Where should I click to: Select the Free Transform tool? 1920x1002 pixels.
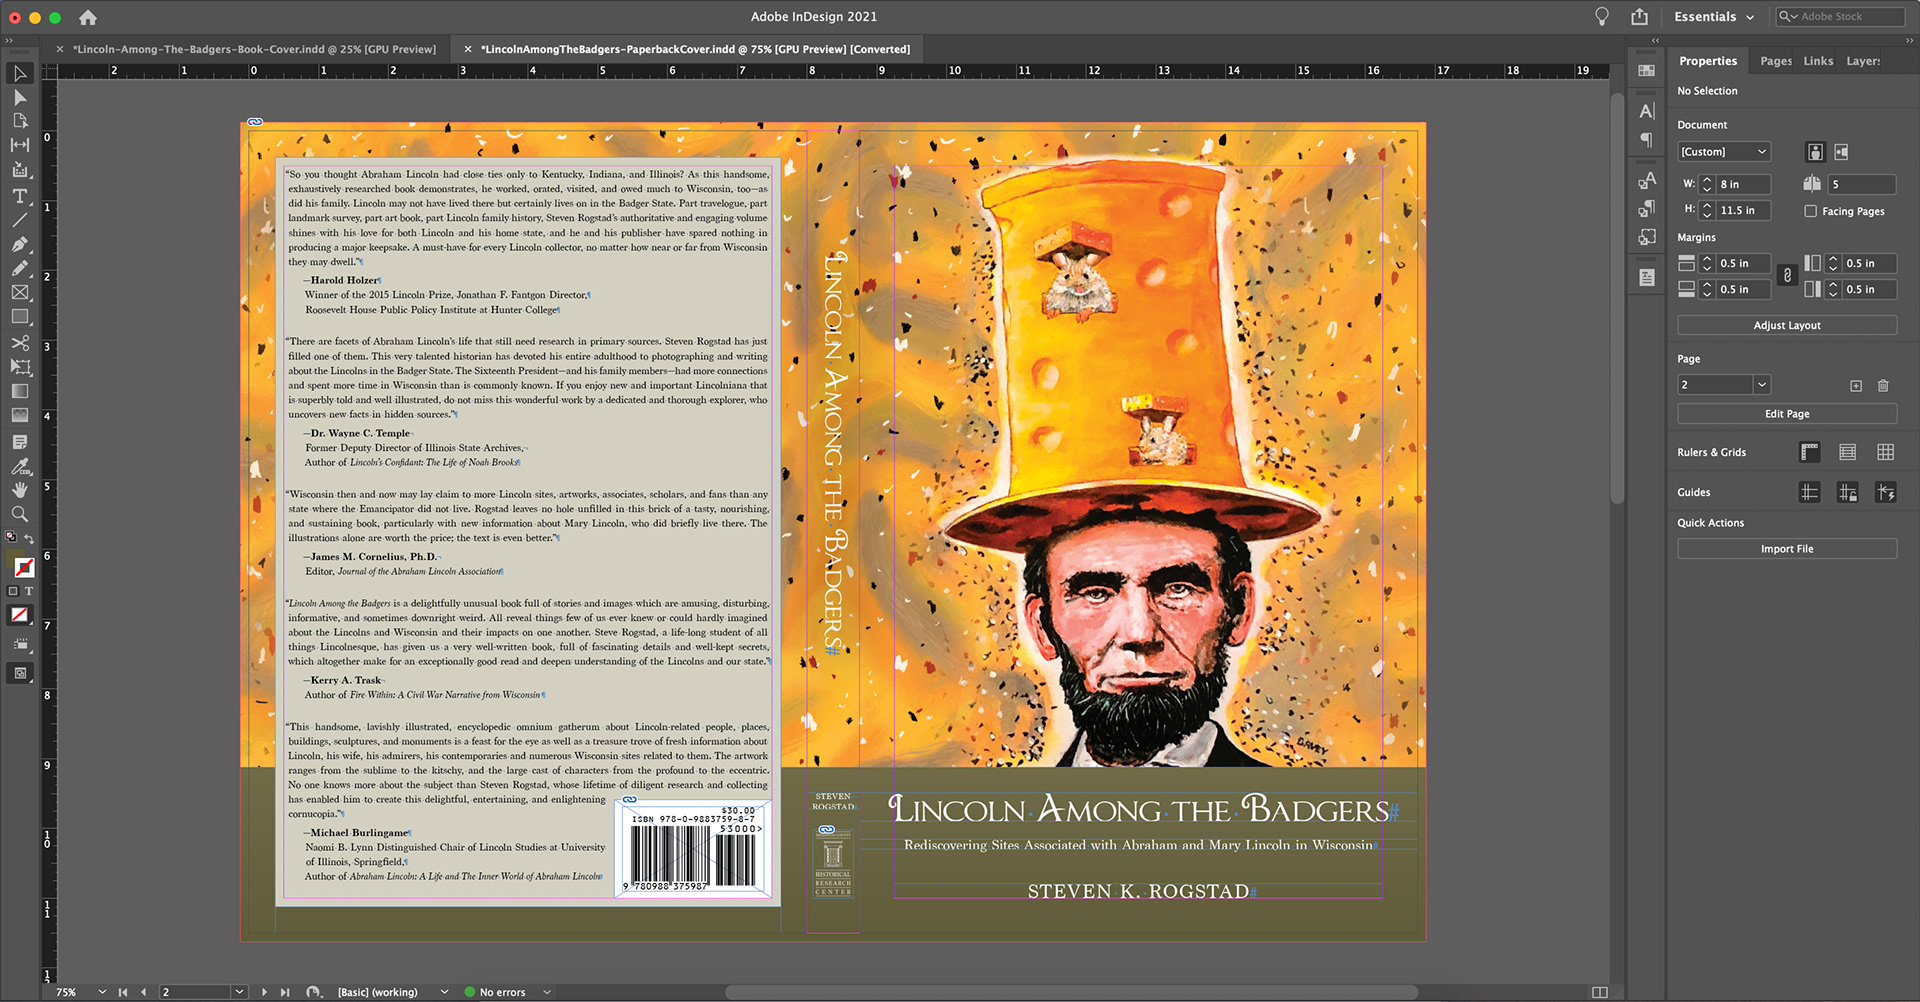19,366
